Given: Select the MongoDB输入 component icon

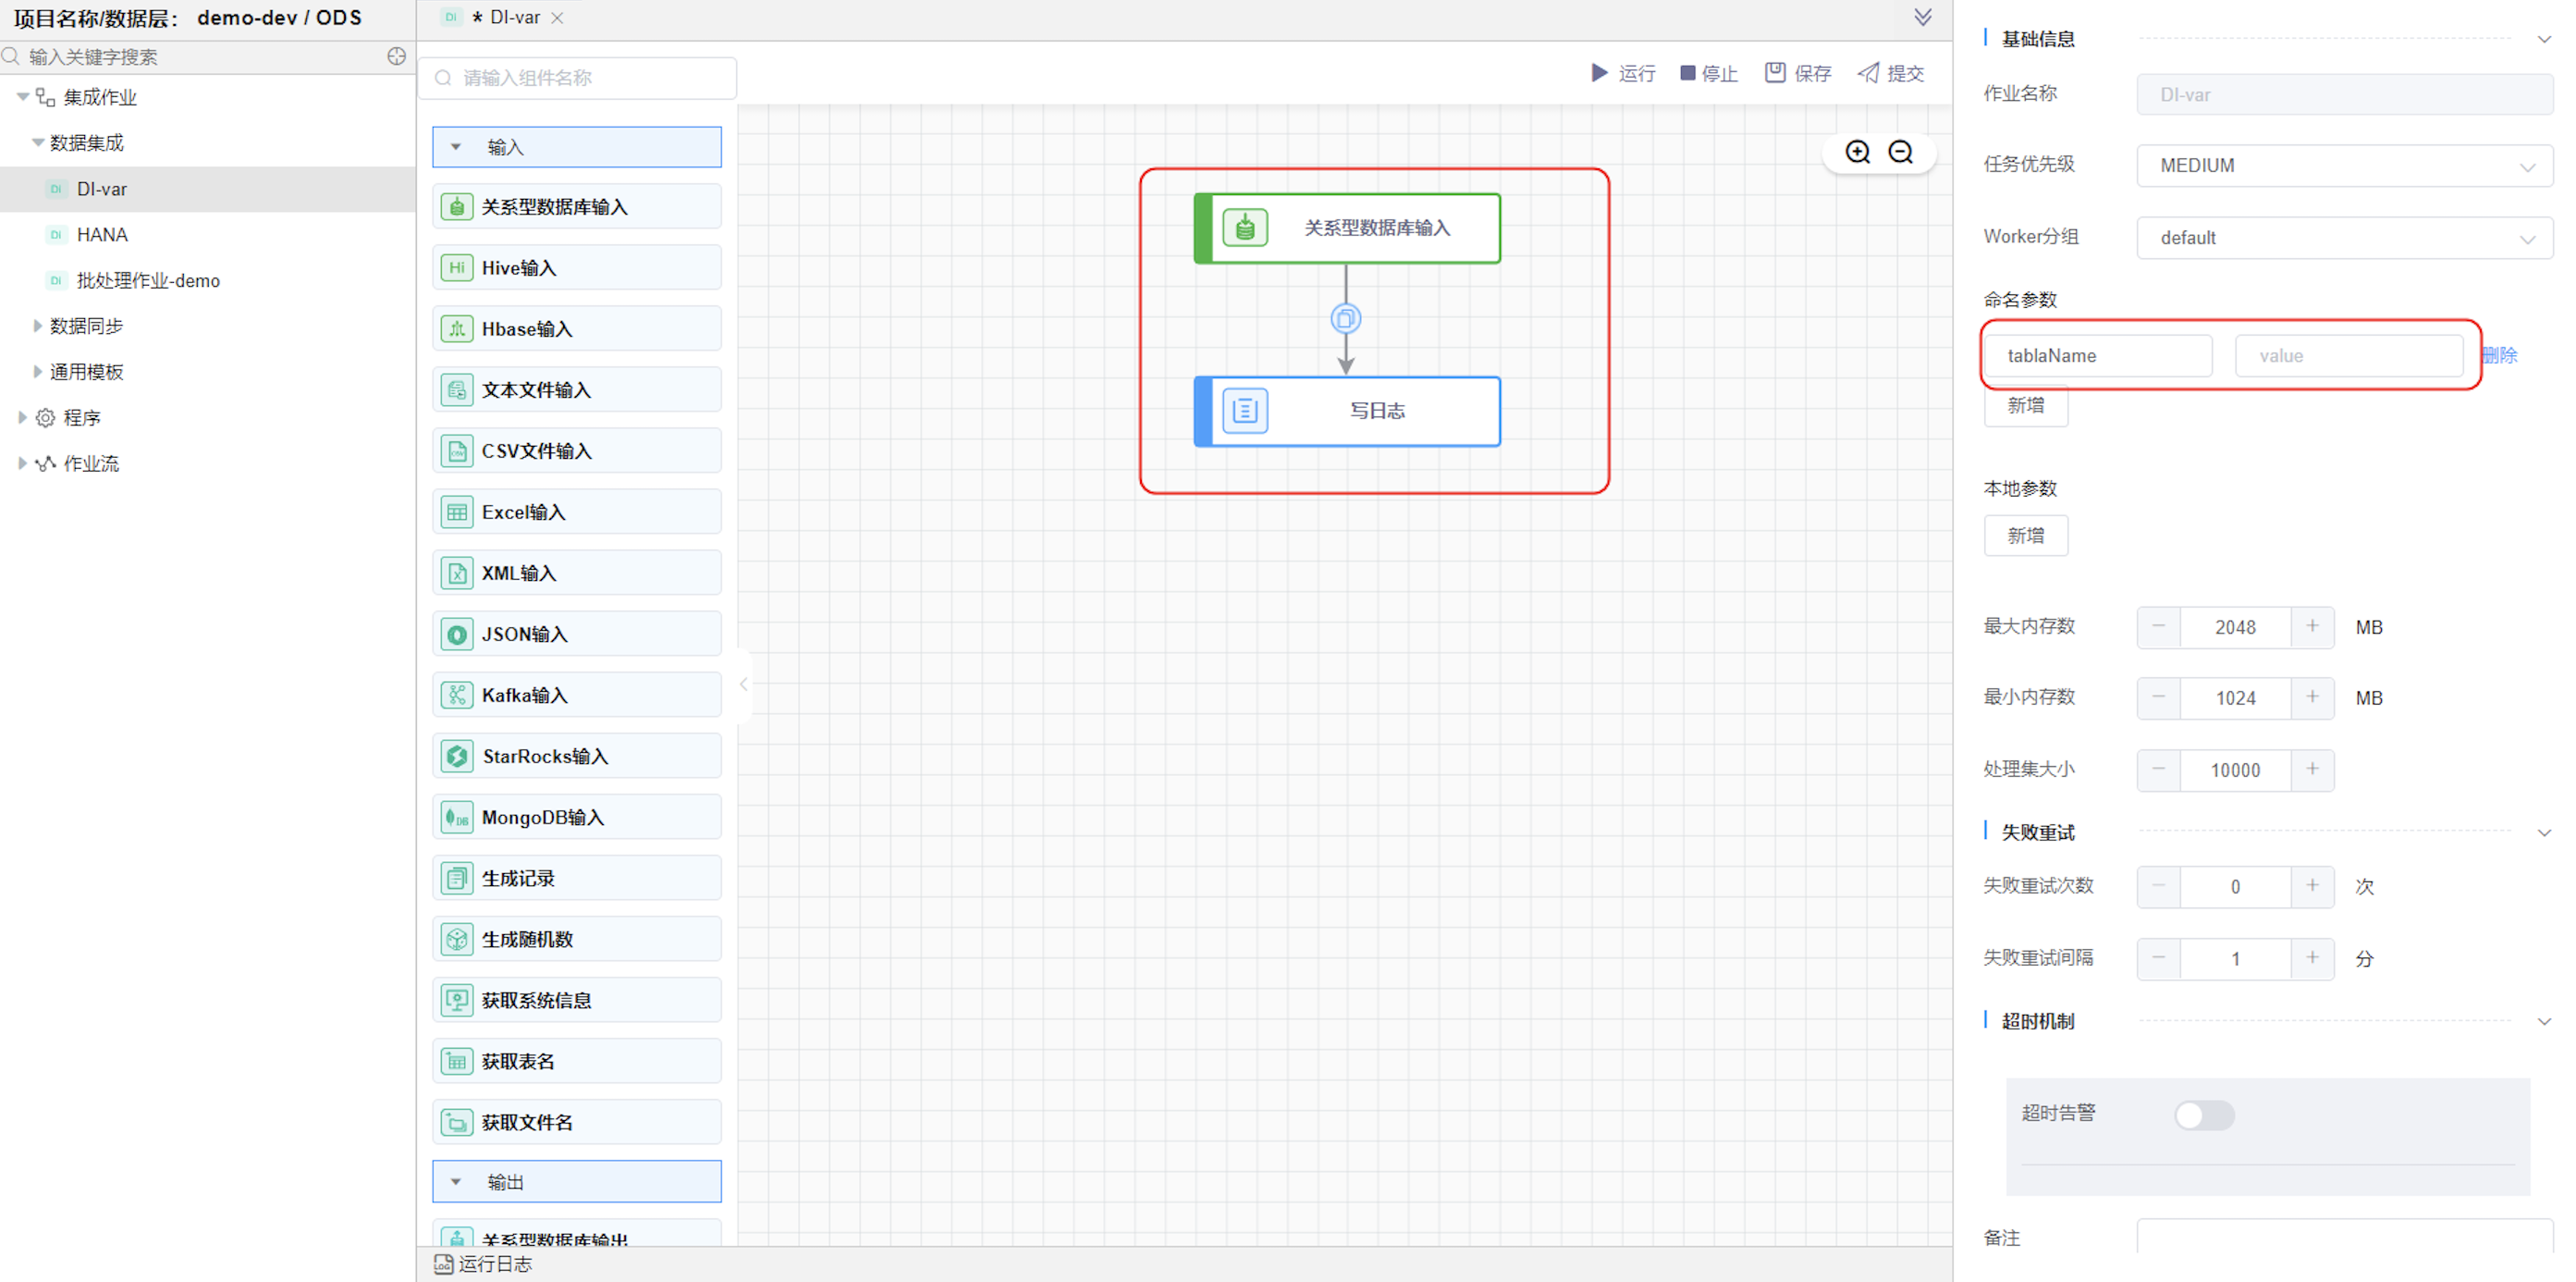Looking at the screenshot, I should [x=457, y=817].
